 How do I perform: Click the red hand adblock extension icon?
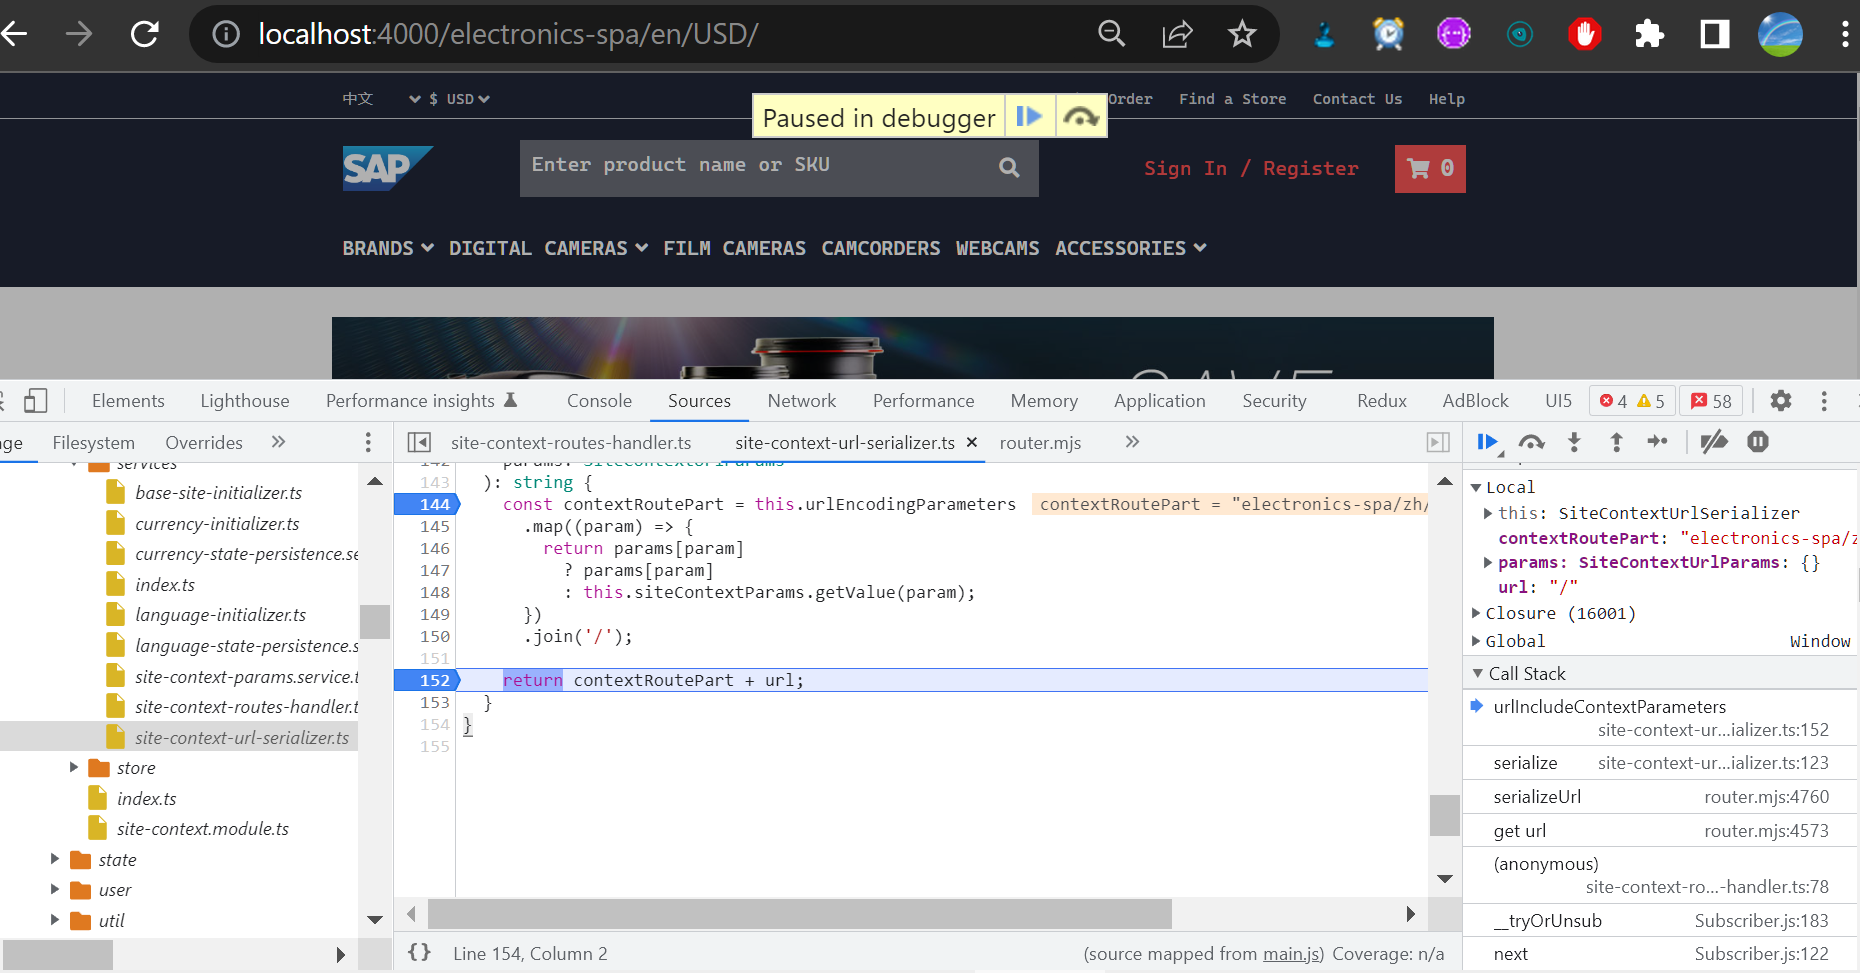tap(1584, 35)
